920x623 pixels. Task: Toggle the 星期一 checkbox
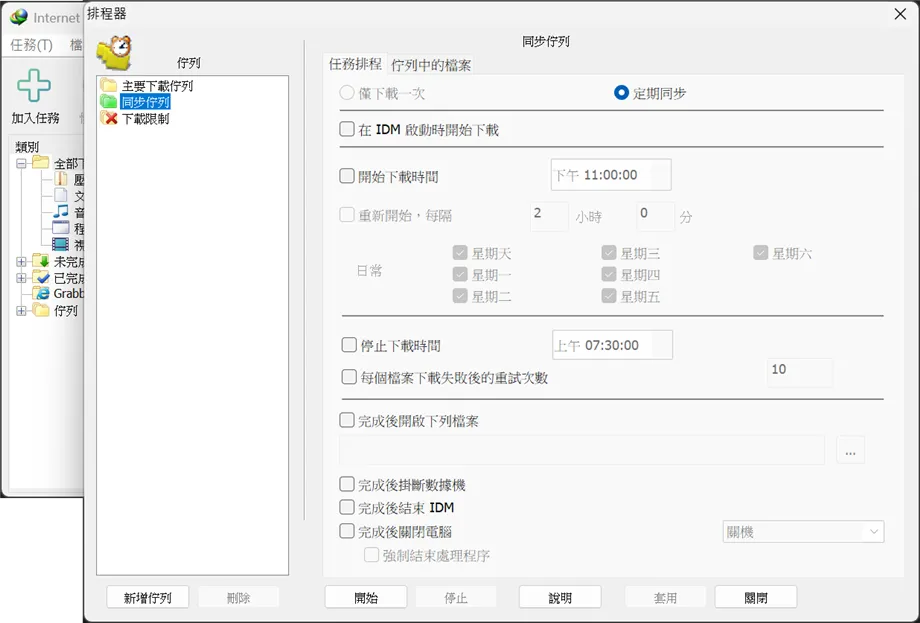(460, 274)
